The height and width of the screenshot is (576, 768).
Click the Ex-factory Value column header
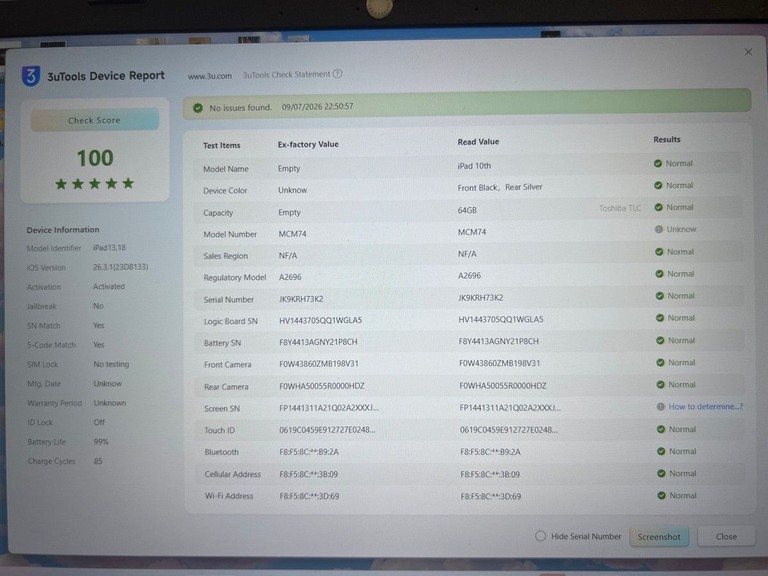click(x=308, y=144)
